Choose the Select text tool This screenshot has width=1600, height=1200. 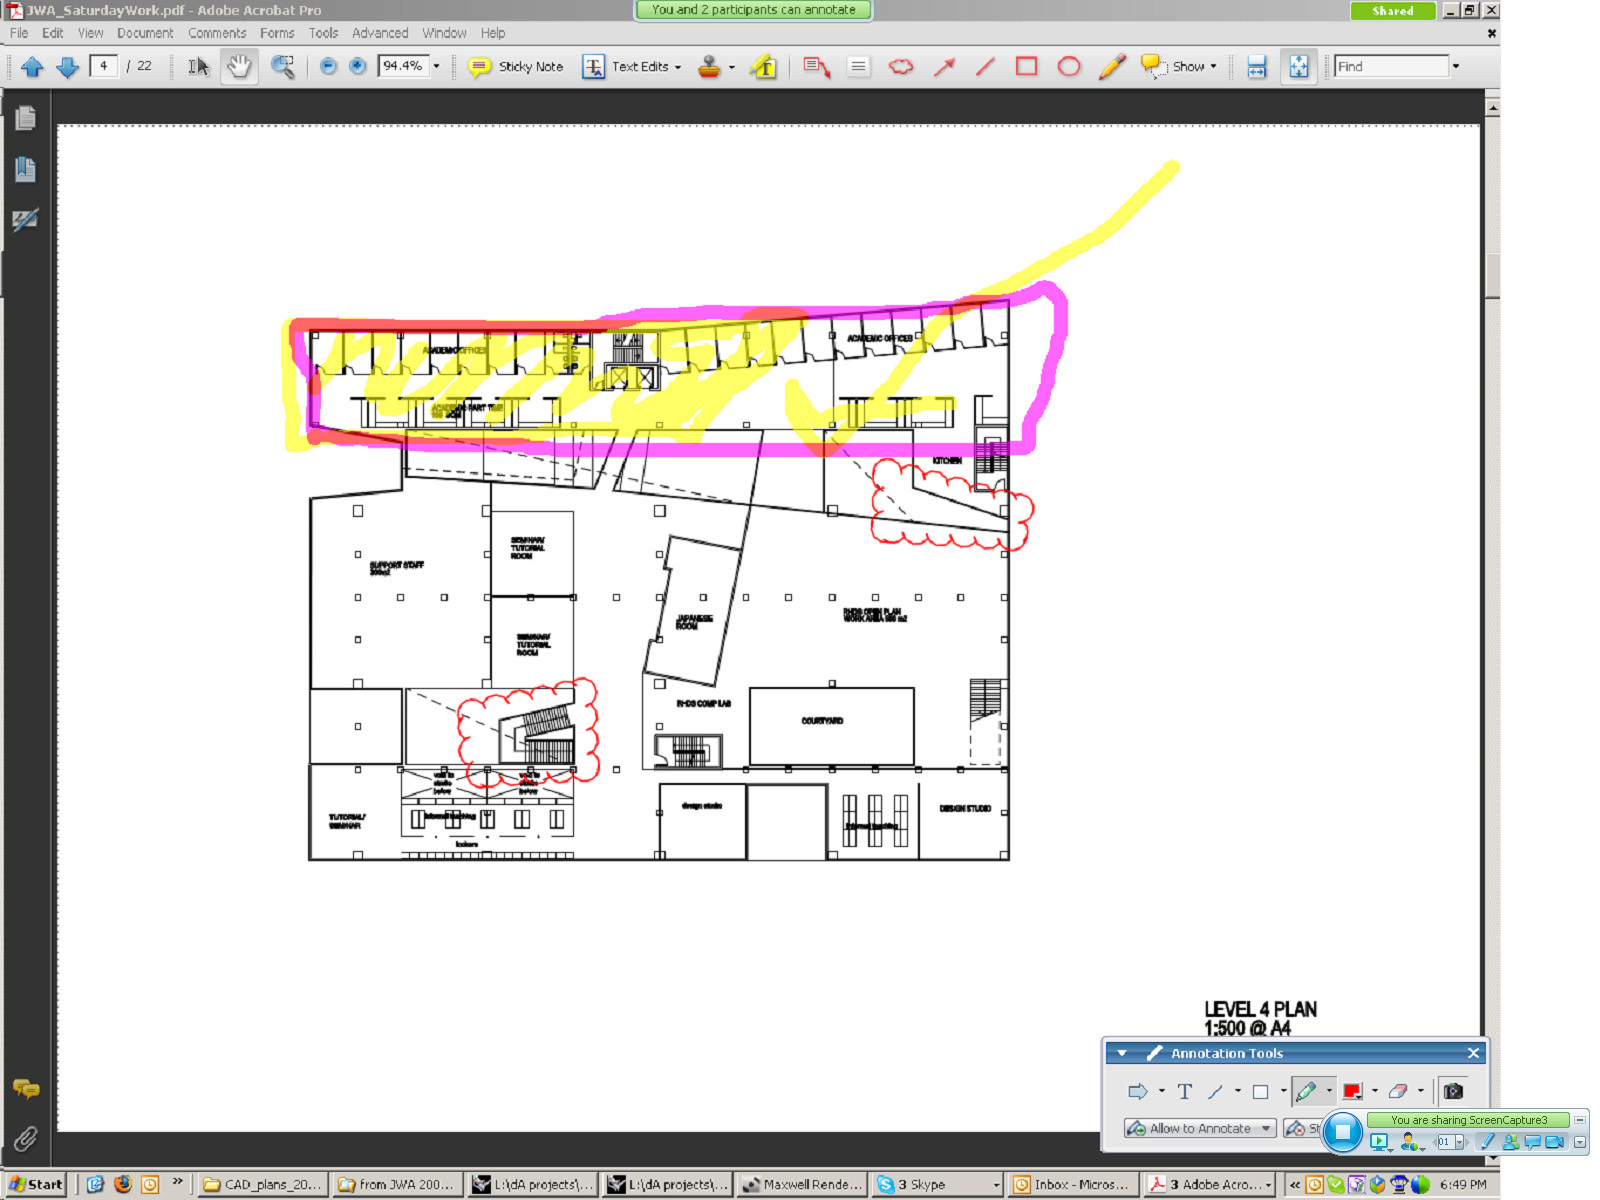[x=198, y=67]
